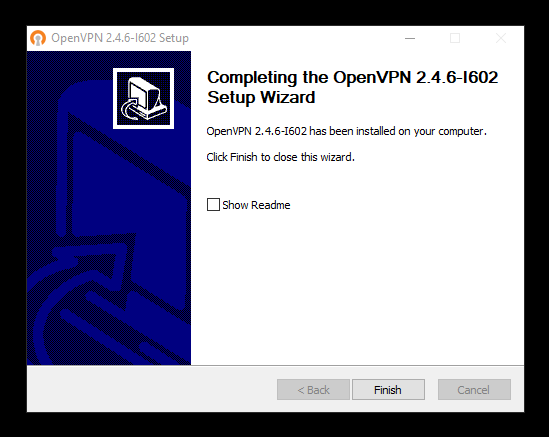Click the orange OpenVPN logo in title bar
549x437 pixels.
(38, 38)
